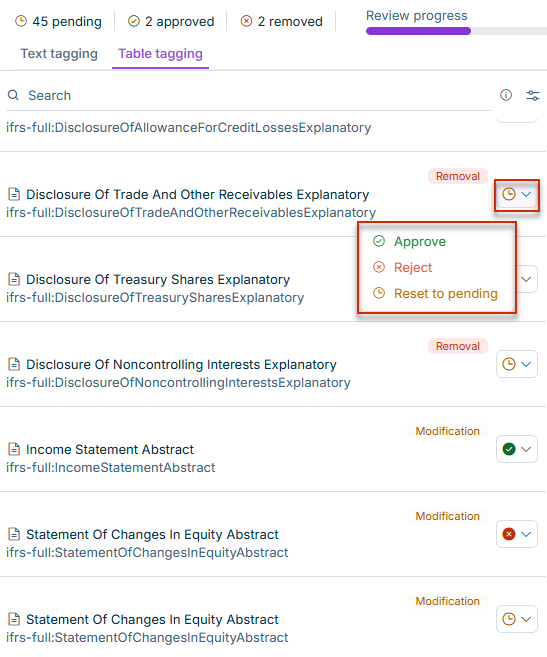Image resolution: width=547 pixels, height=657 pixels.
Task: Click the approved check icon in header
Action: click(134, 21)
